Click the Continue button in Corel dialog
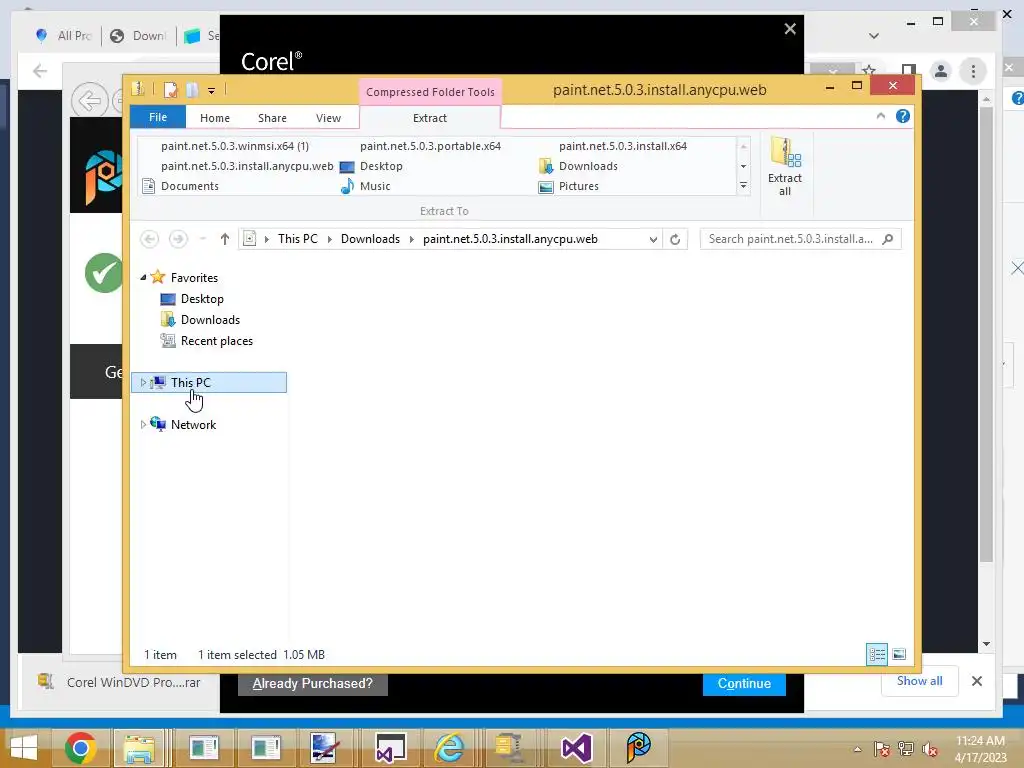The height and width of the screenshot is (768, 1024). coord(744,683)
